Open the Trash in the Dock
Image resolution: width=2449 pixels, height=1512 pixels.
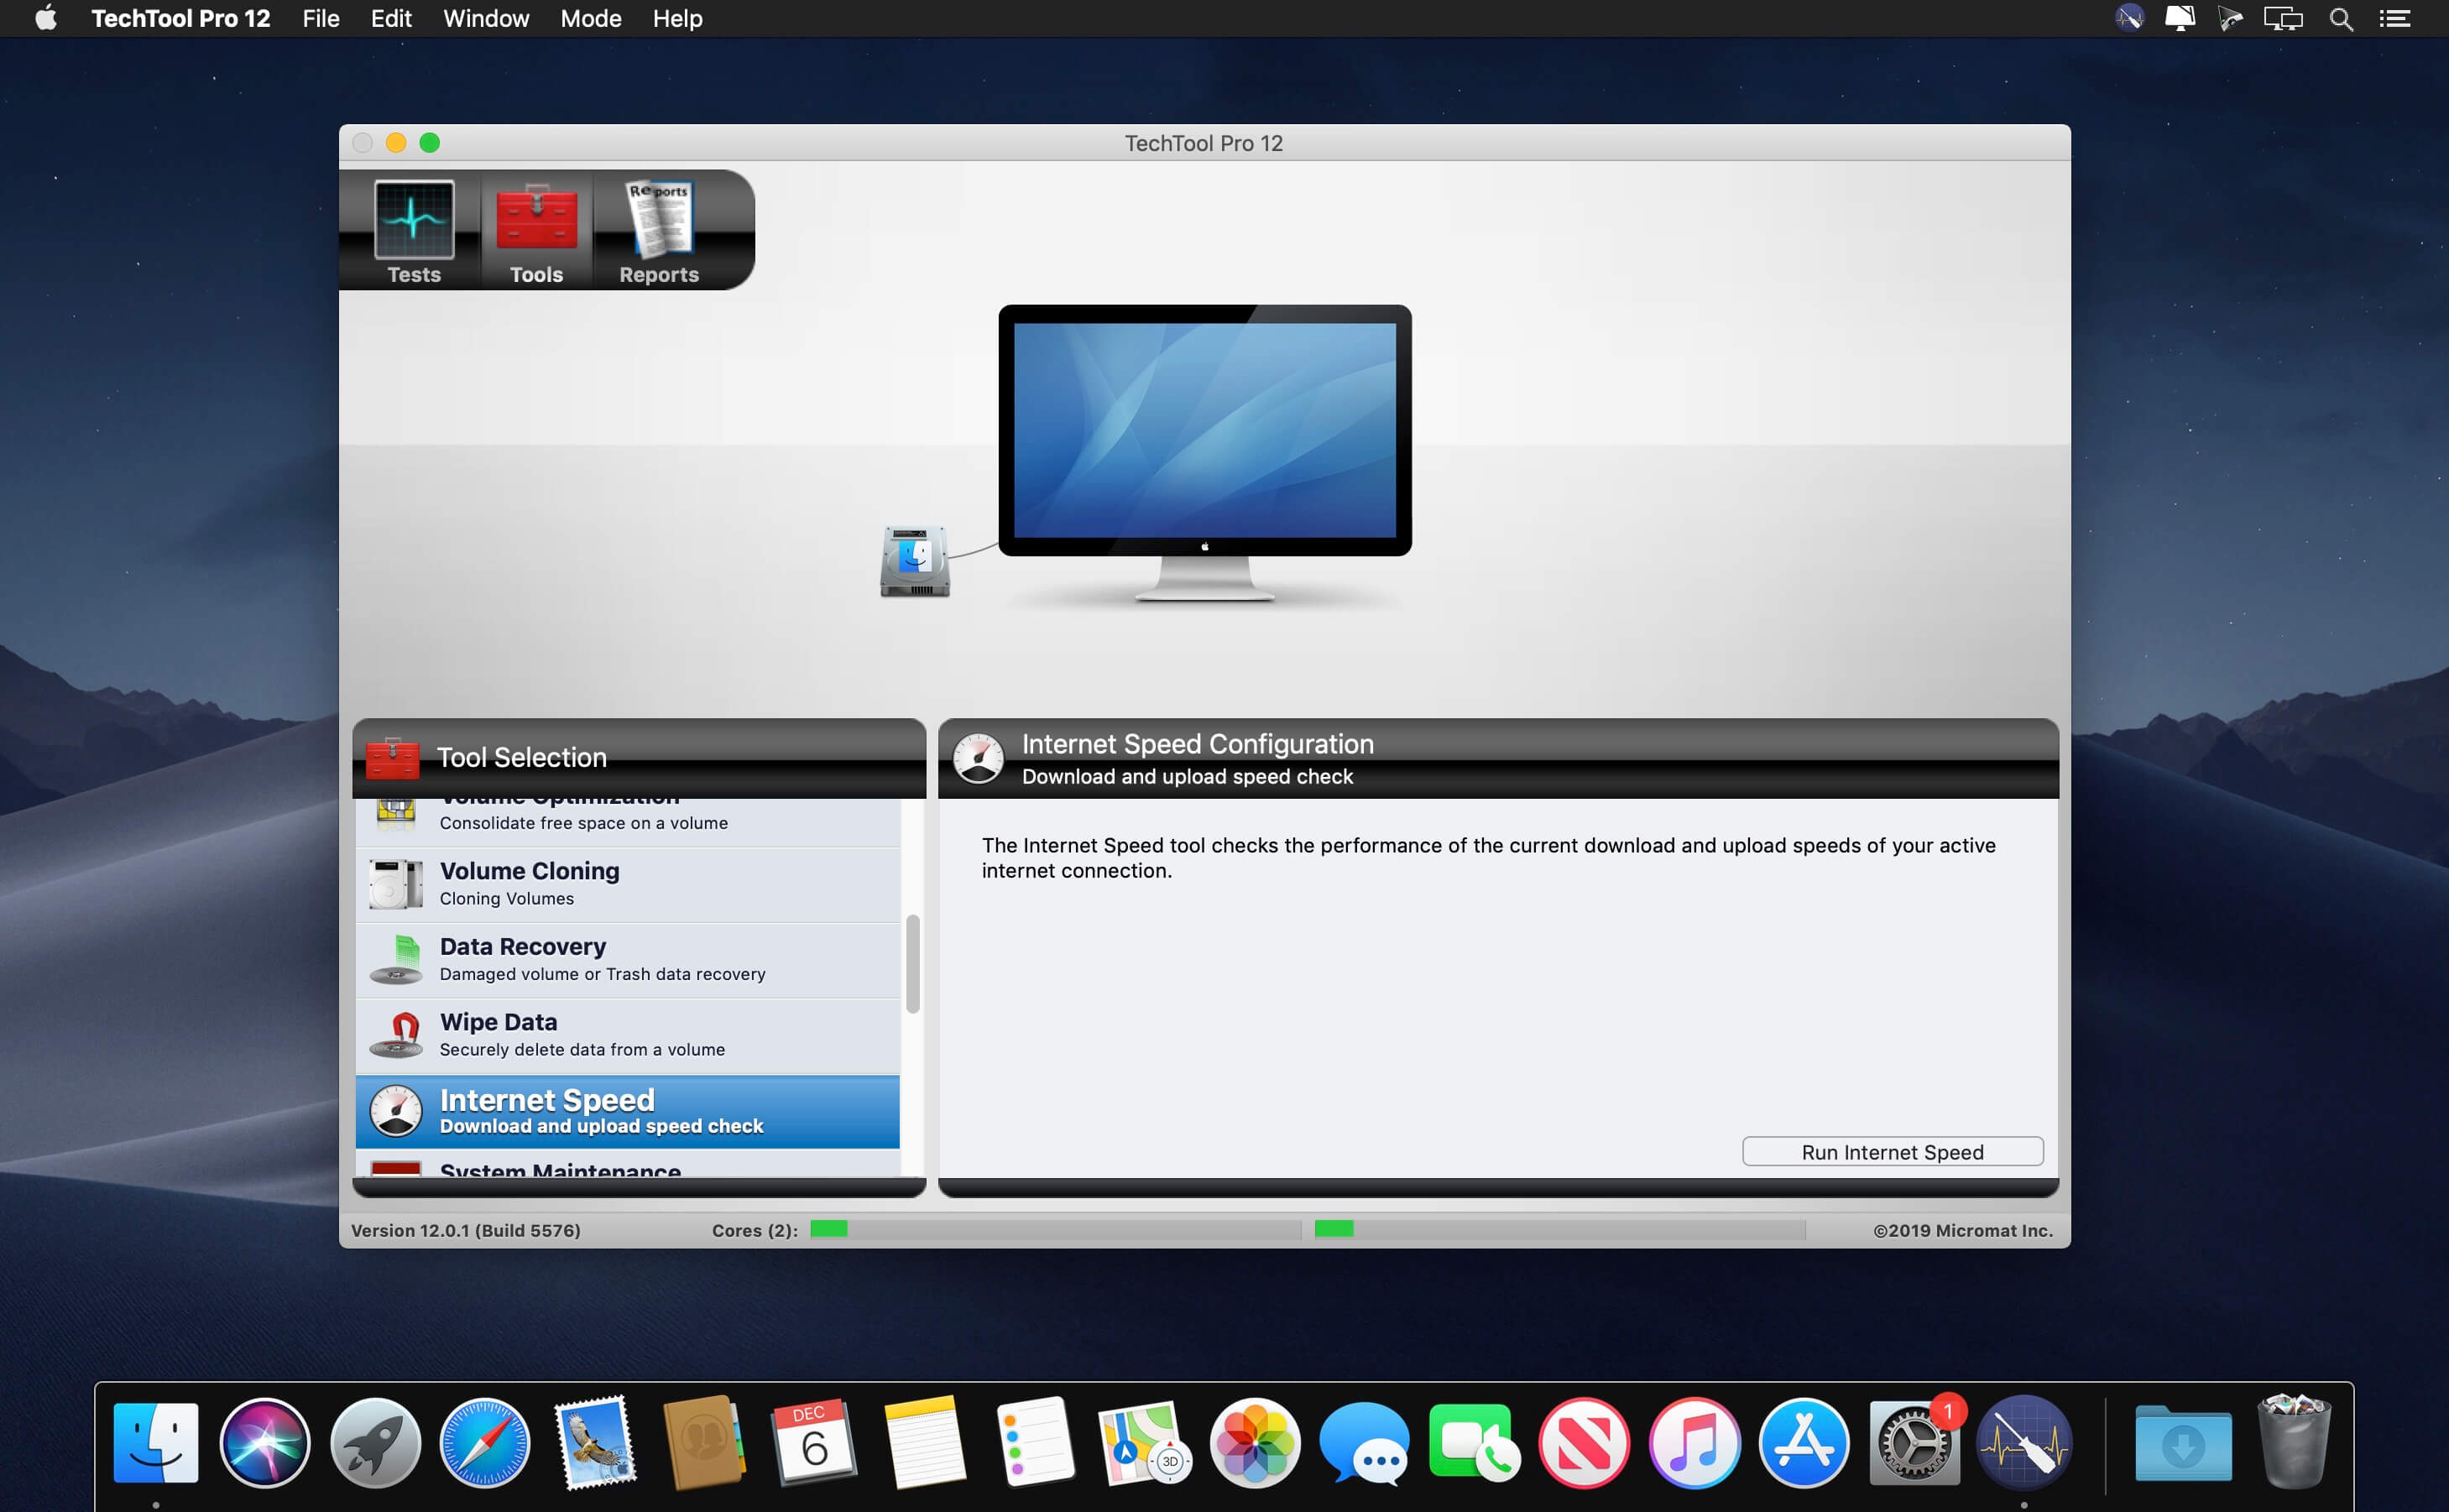click(2294, 1442)
